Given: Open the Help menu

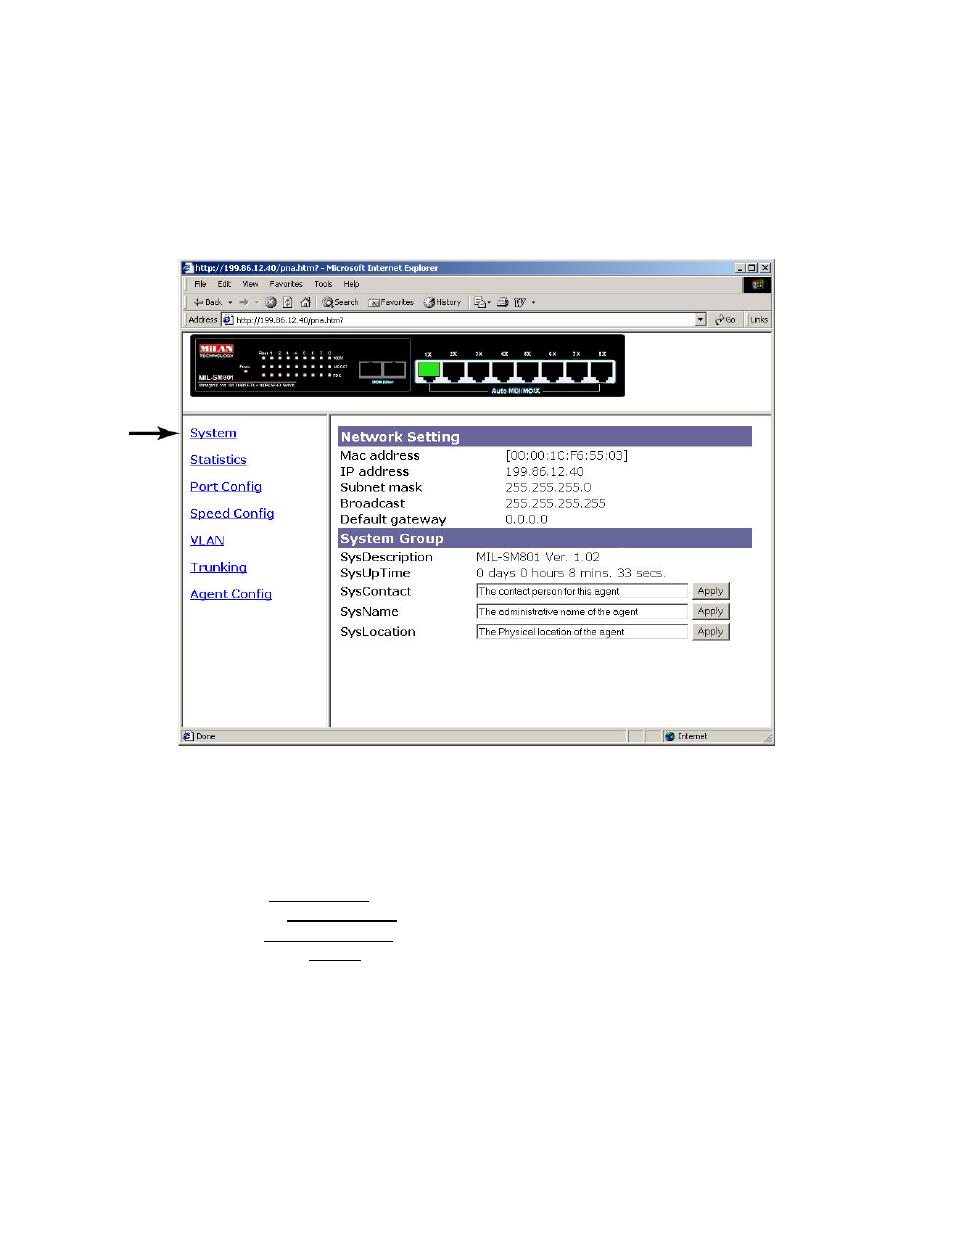Looking at the screenshot, I should click(351, 284).
